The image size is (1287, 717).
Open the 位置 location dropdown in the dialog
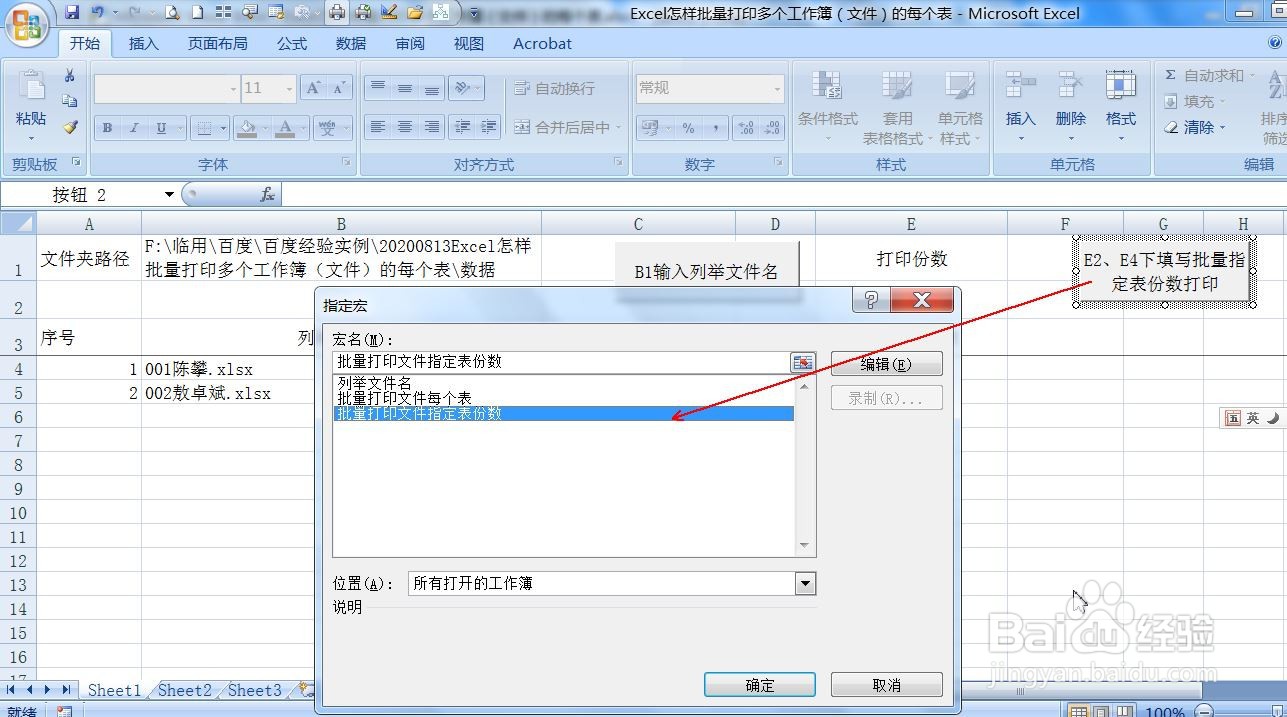pos(805,583)
